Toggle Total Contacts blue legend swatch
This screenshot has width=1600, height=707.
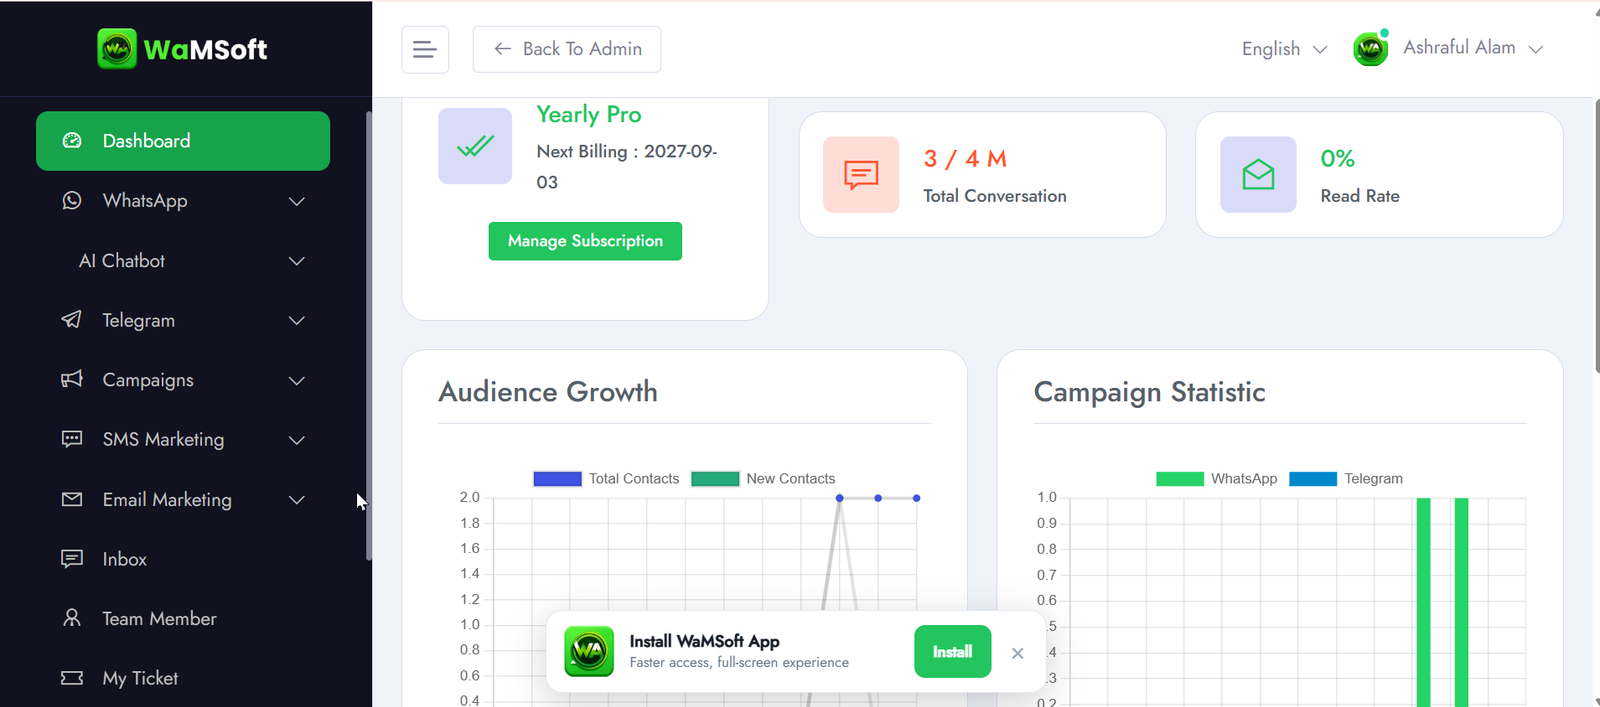558,479
